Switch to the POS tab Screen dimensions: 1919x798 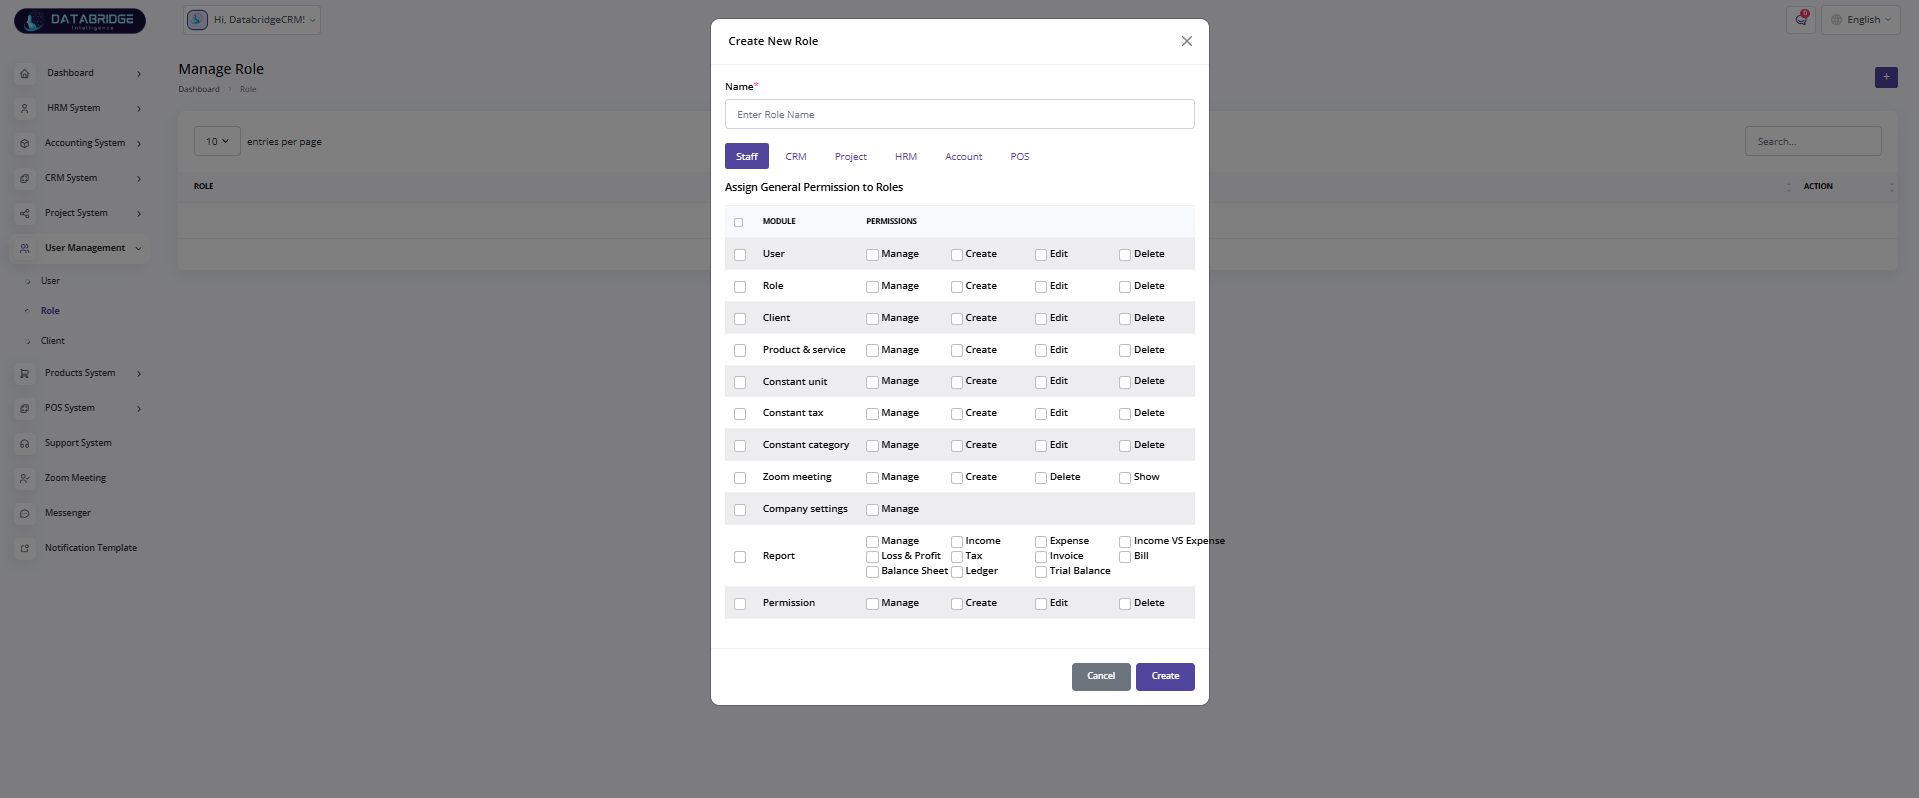coord(1020,157)
